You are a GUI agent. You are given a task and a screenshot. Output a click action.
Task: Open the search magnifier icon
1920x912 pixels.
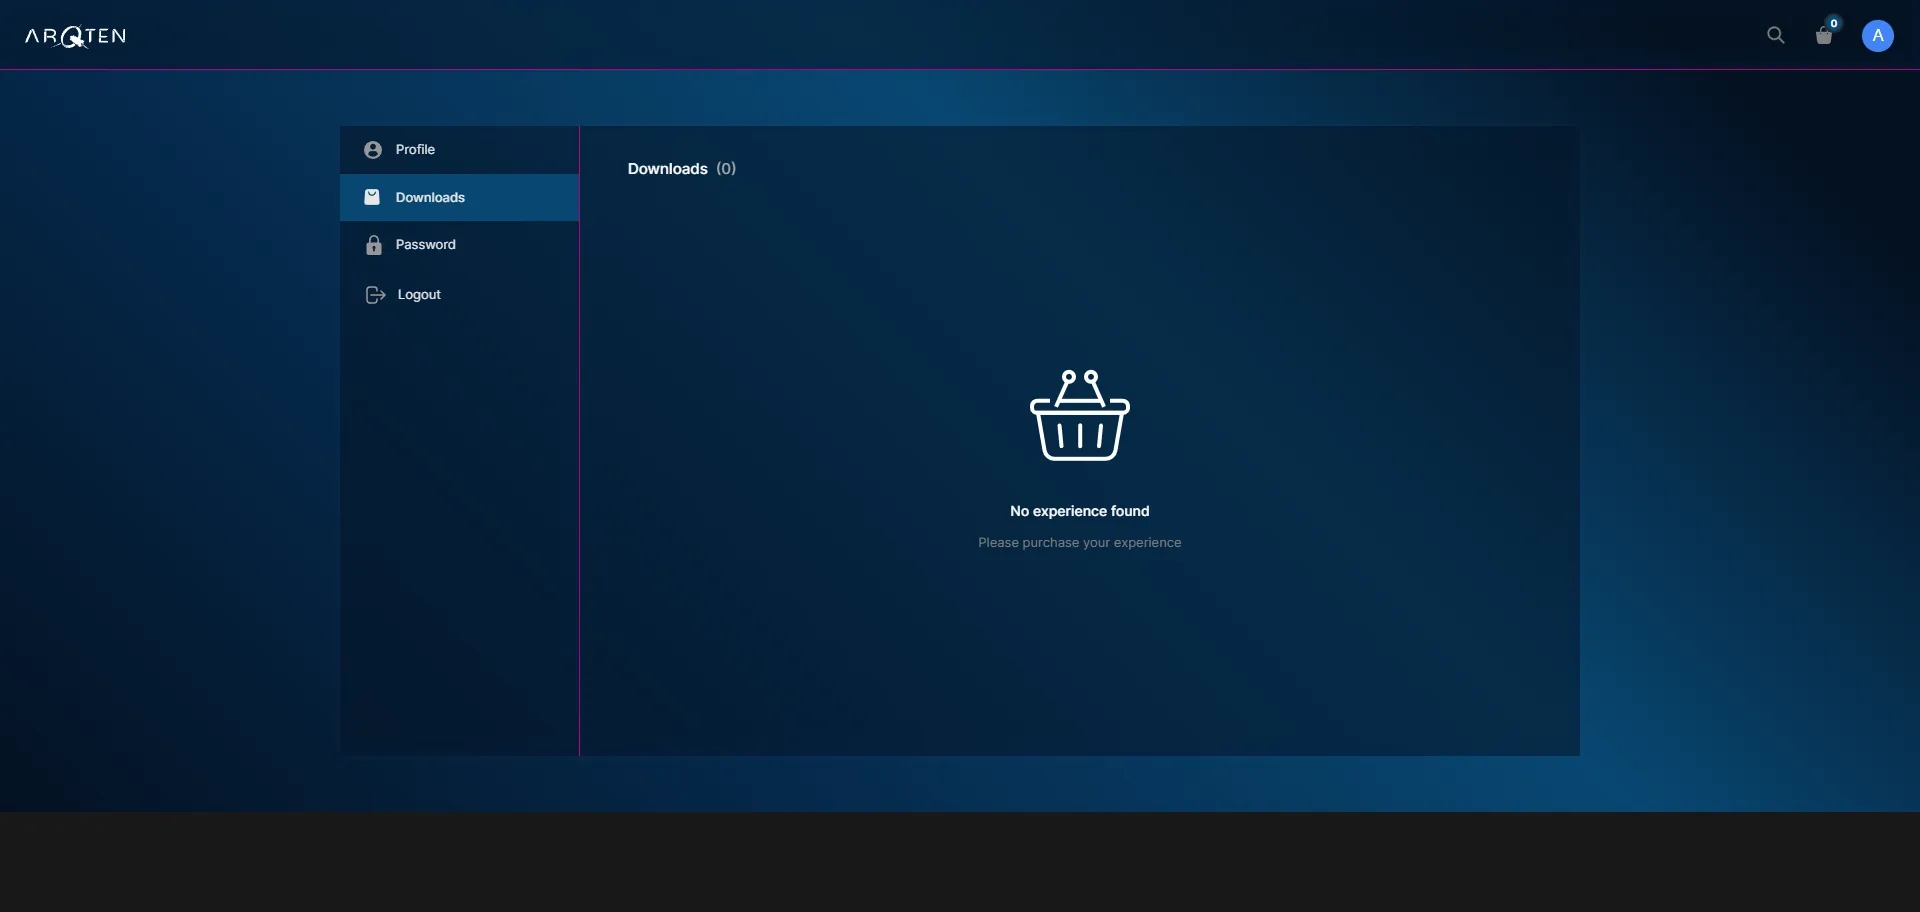pos(1776,36)
